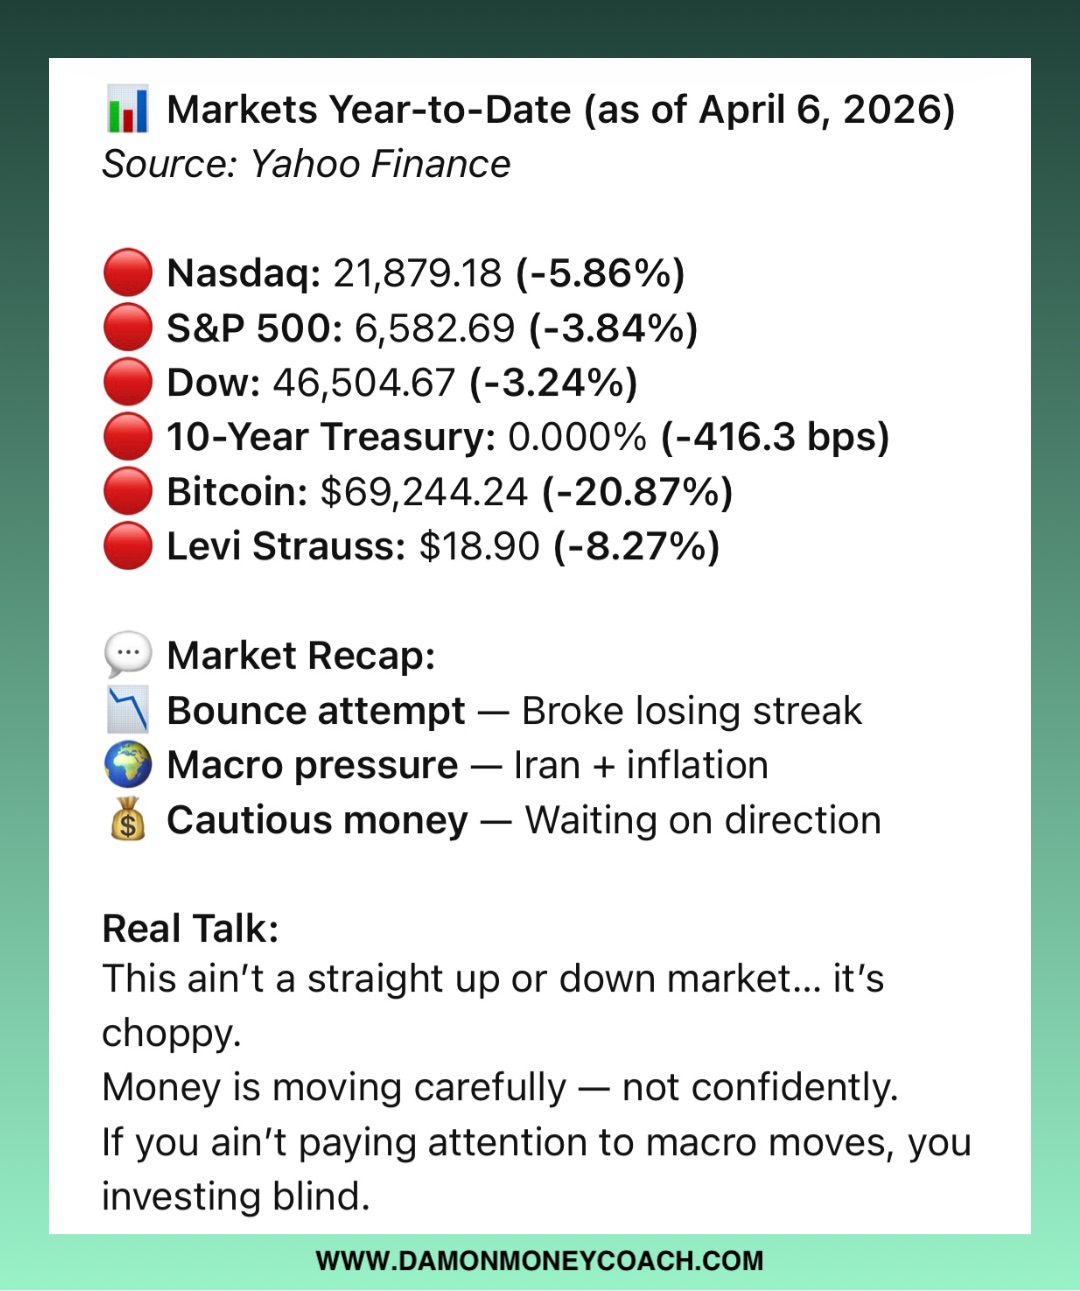1080x1291 pixels.
Task: Click the Real Talk: heading
Action: click(190, 929)
